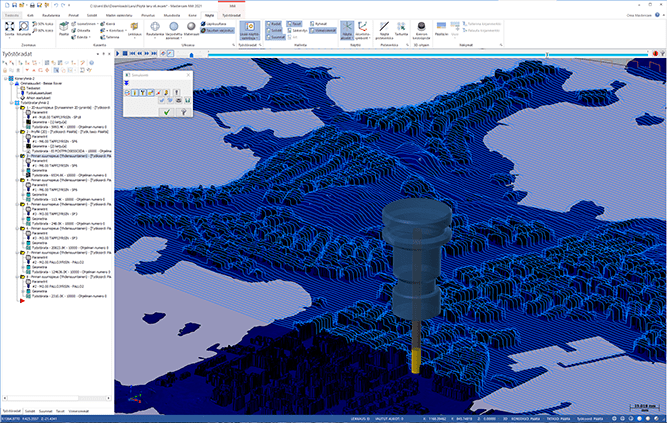Click the help icon in the toolpath manager toolbar
Screen dimensions: 667x423
click(x=91, y=63)
